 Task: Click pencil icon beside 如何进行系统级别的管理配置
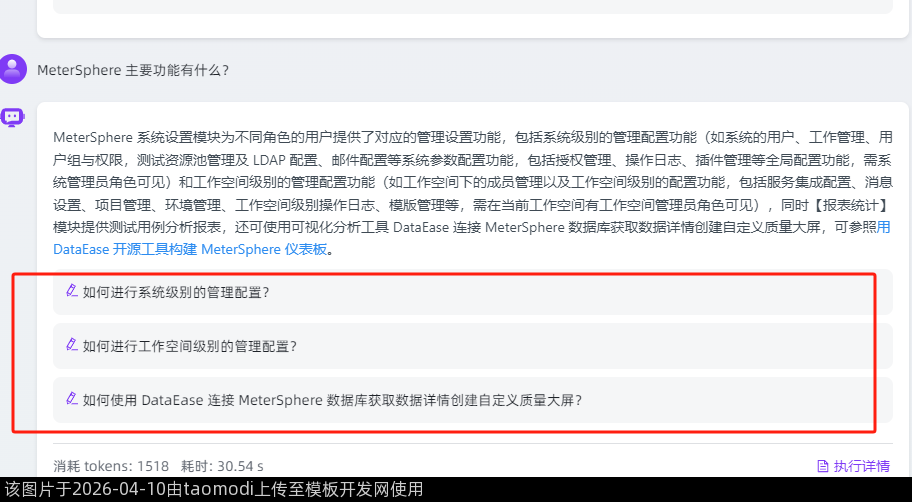[72, 290]
